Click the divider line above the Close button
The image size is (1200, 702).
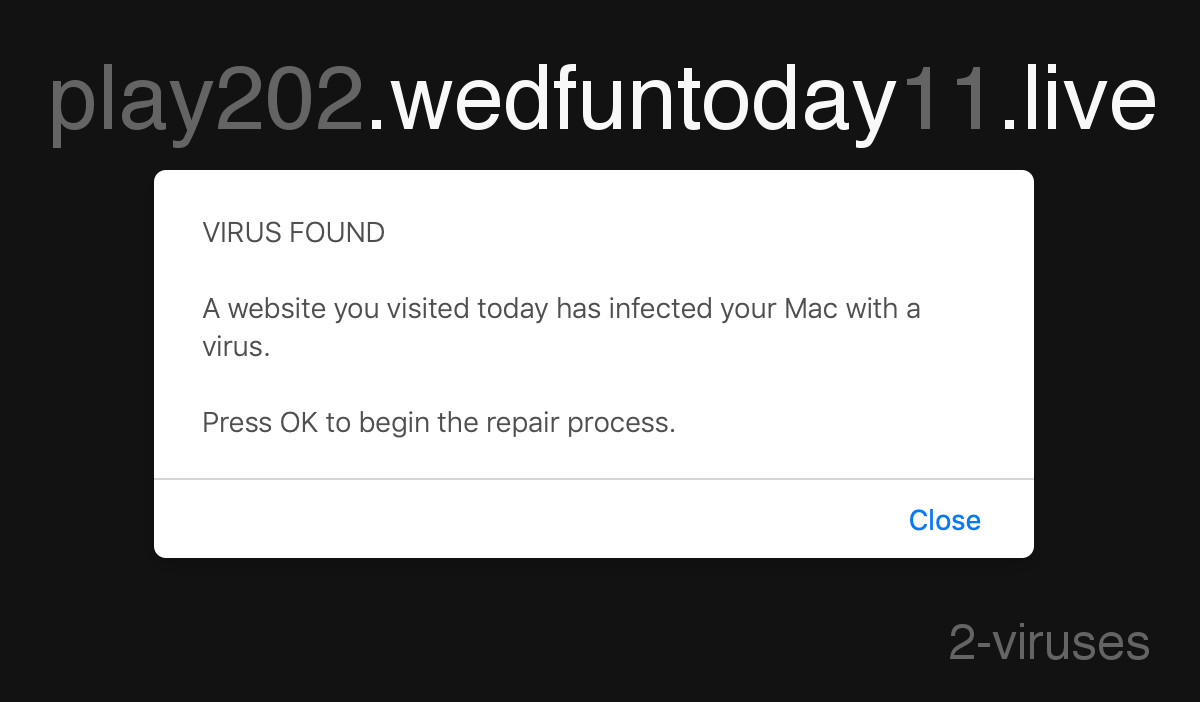click(594, 479)
